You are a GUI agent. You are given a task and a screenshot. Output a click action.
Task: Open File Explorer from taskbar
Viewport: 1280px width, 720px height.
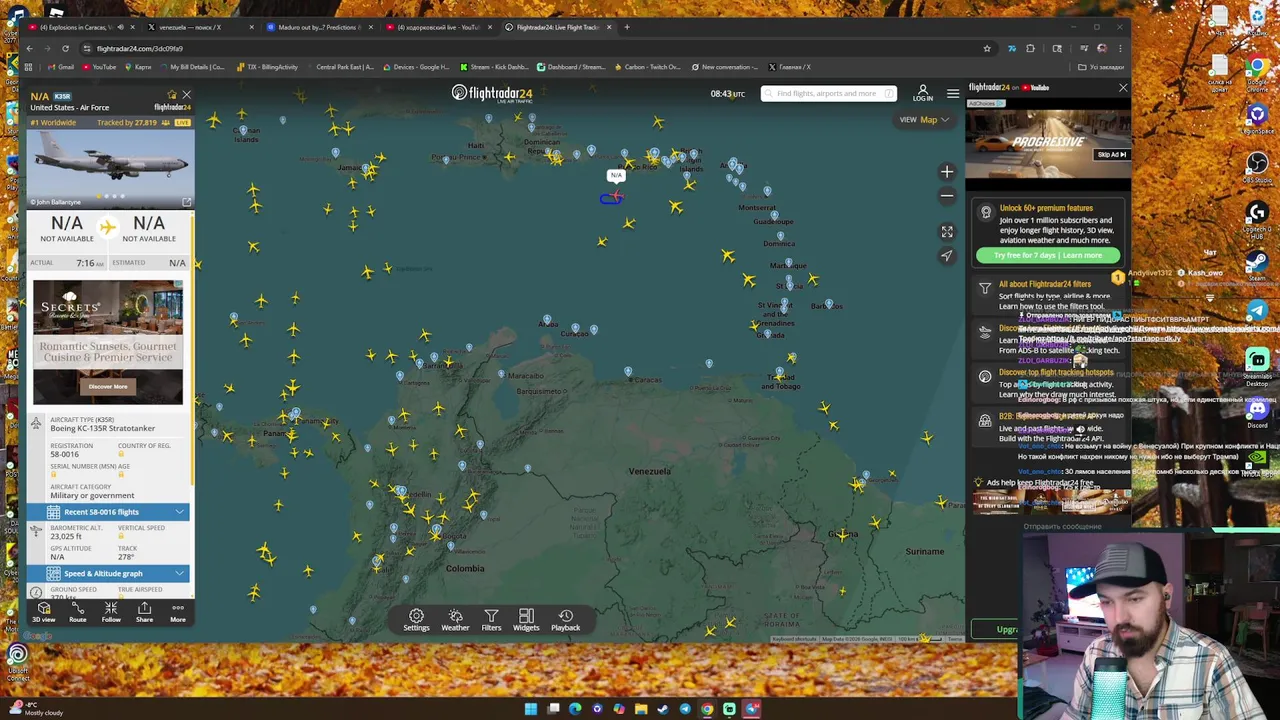(641, 709)
